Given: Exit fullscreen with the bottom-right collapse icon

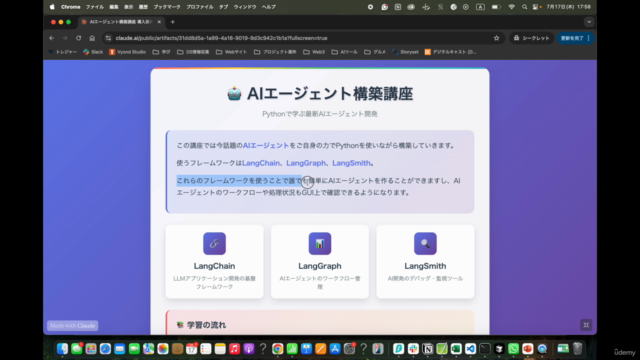Looking at the screenshot, I should coord(586,325).
